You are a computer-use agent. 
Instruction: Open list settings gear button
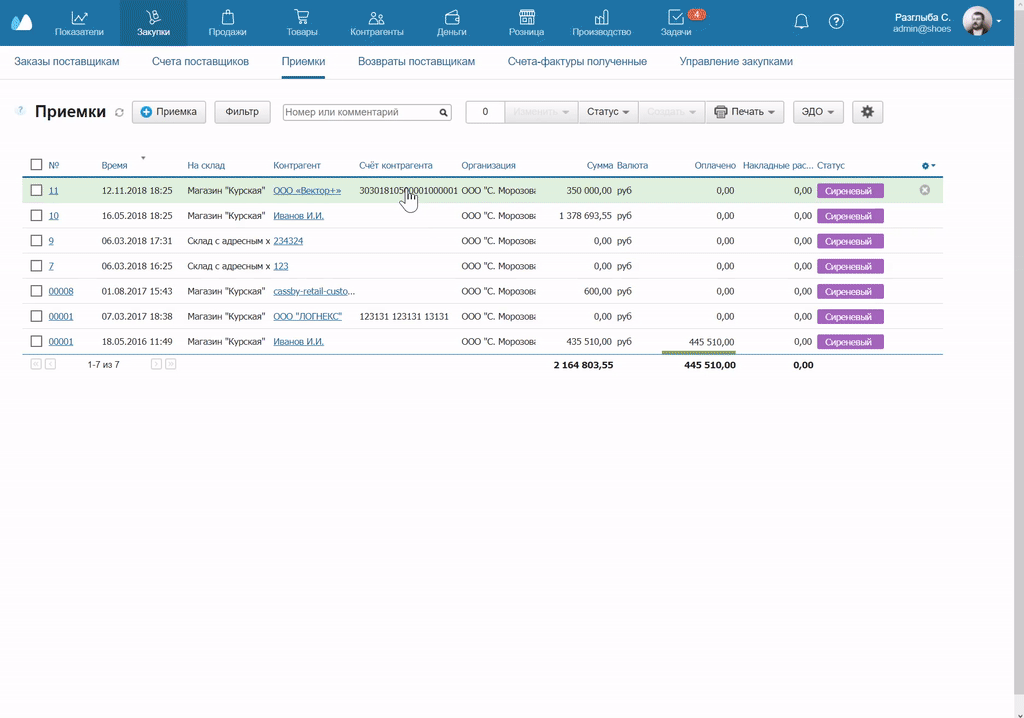pyautogui.click(x=867, y=112)
